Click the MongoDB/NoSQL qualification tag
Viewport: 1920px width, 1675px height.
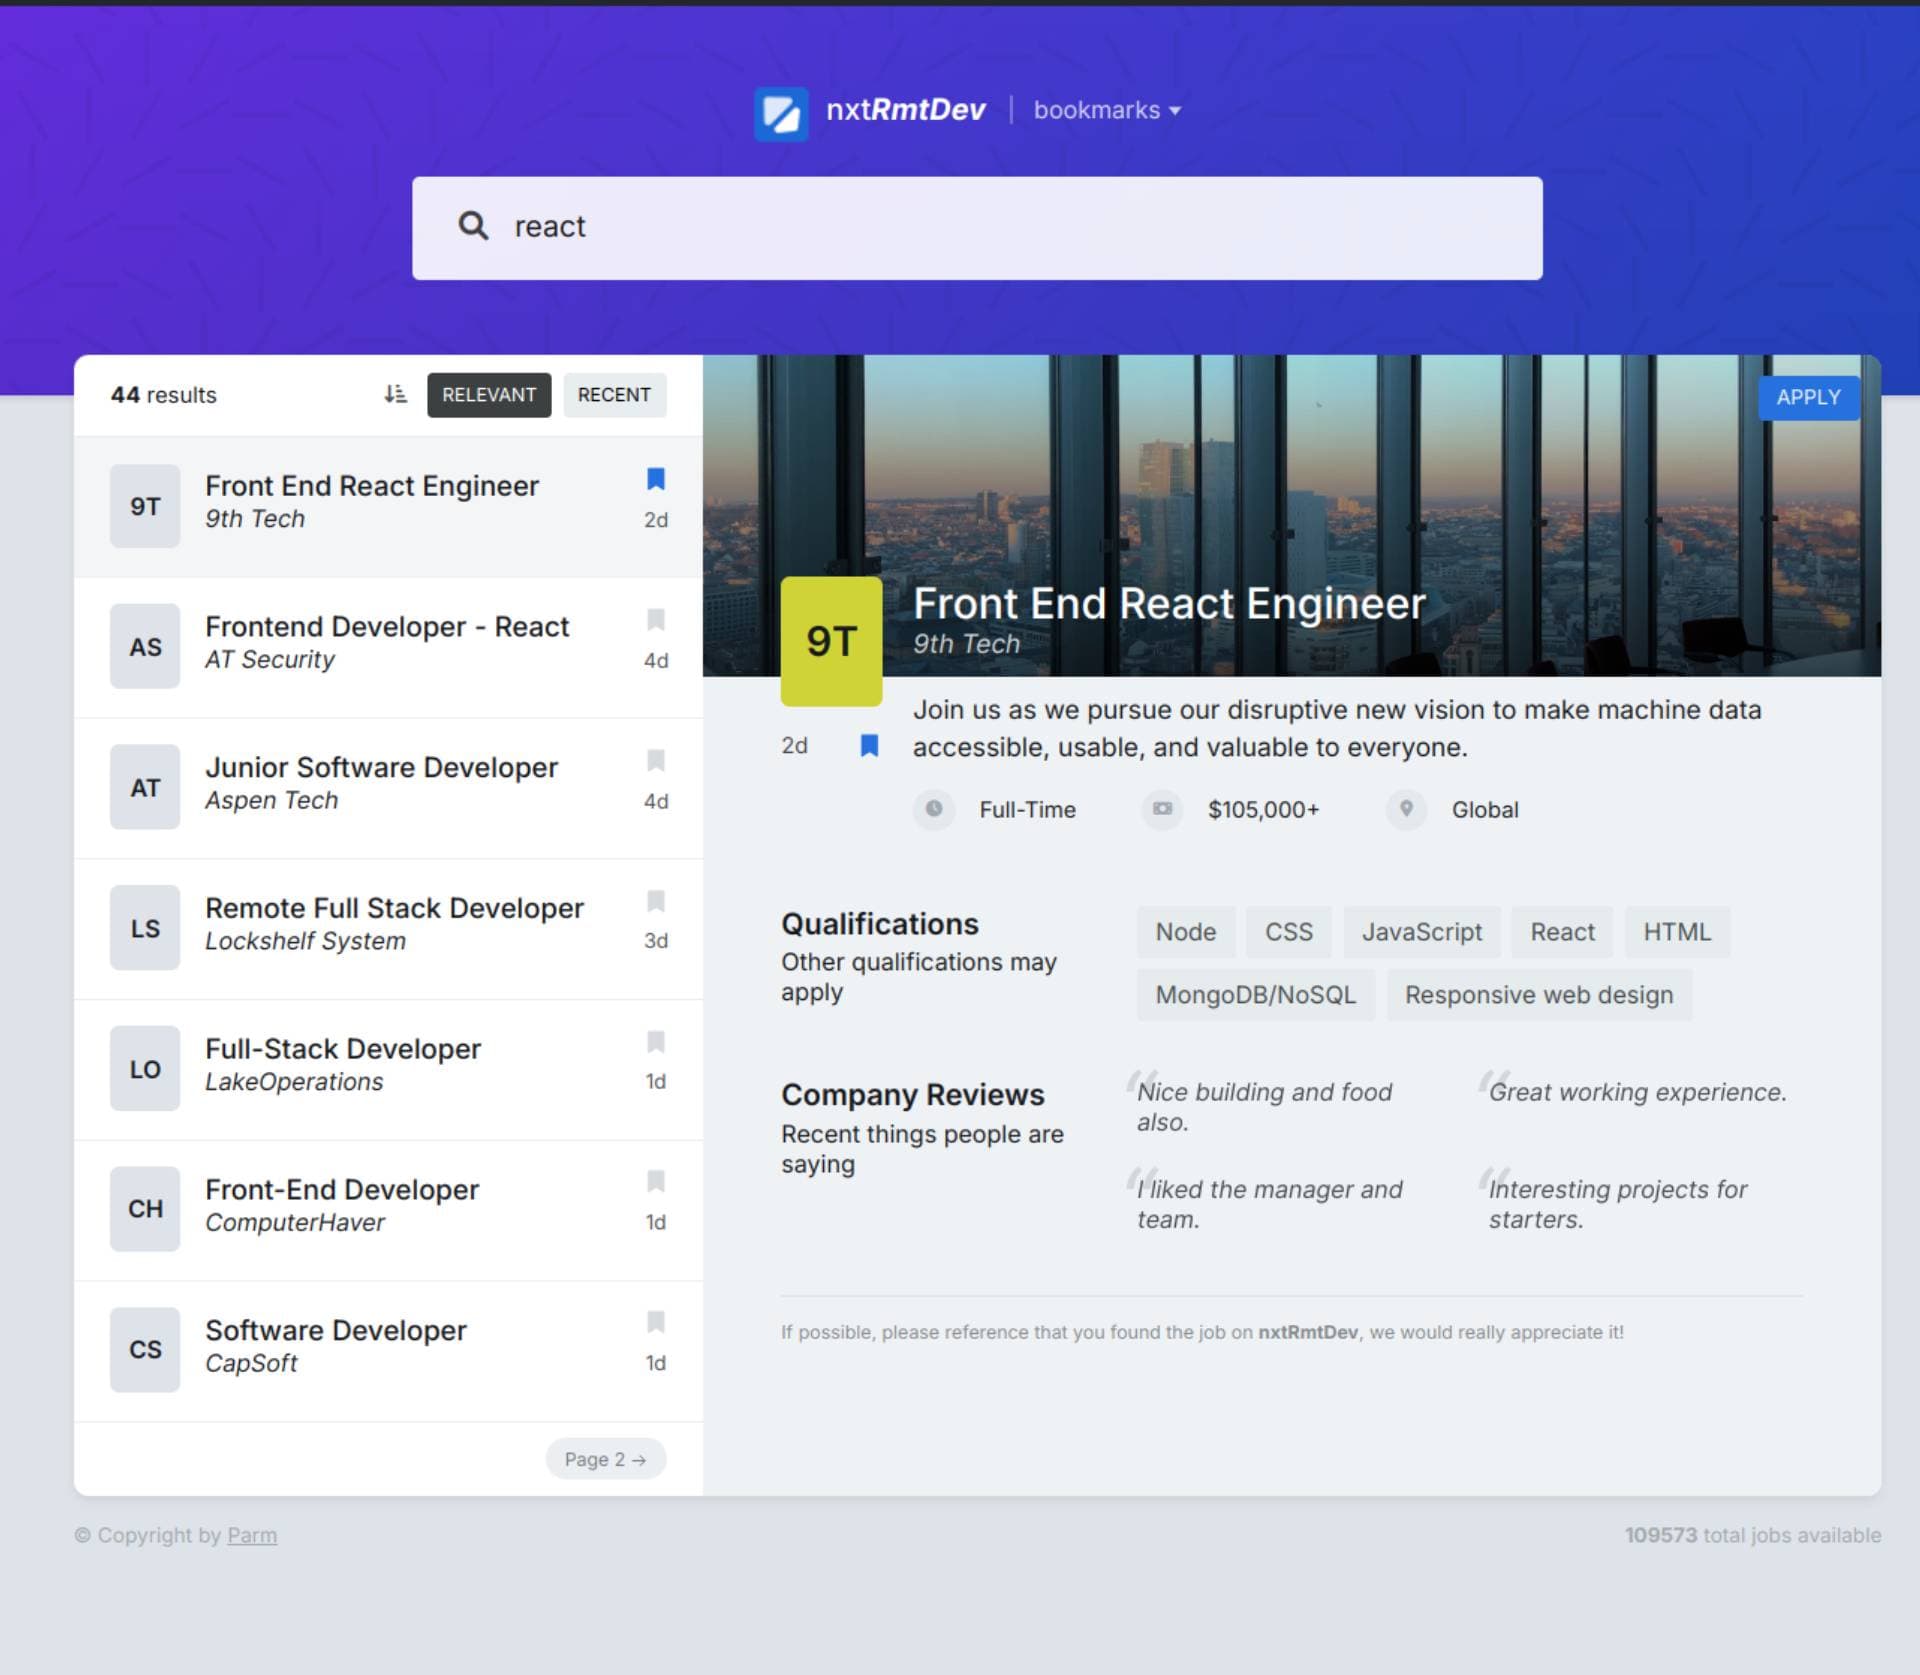[1256, 995]
